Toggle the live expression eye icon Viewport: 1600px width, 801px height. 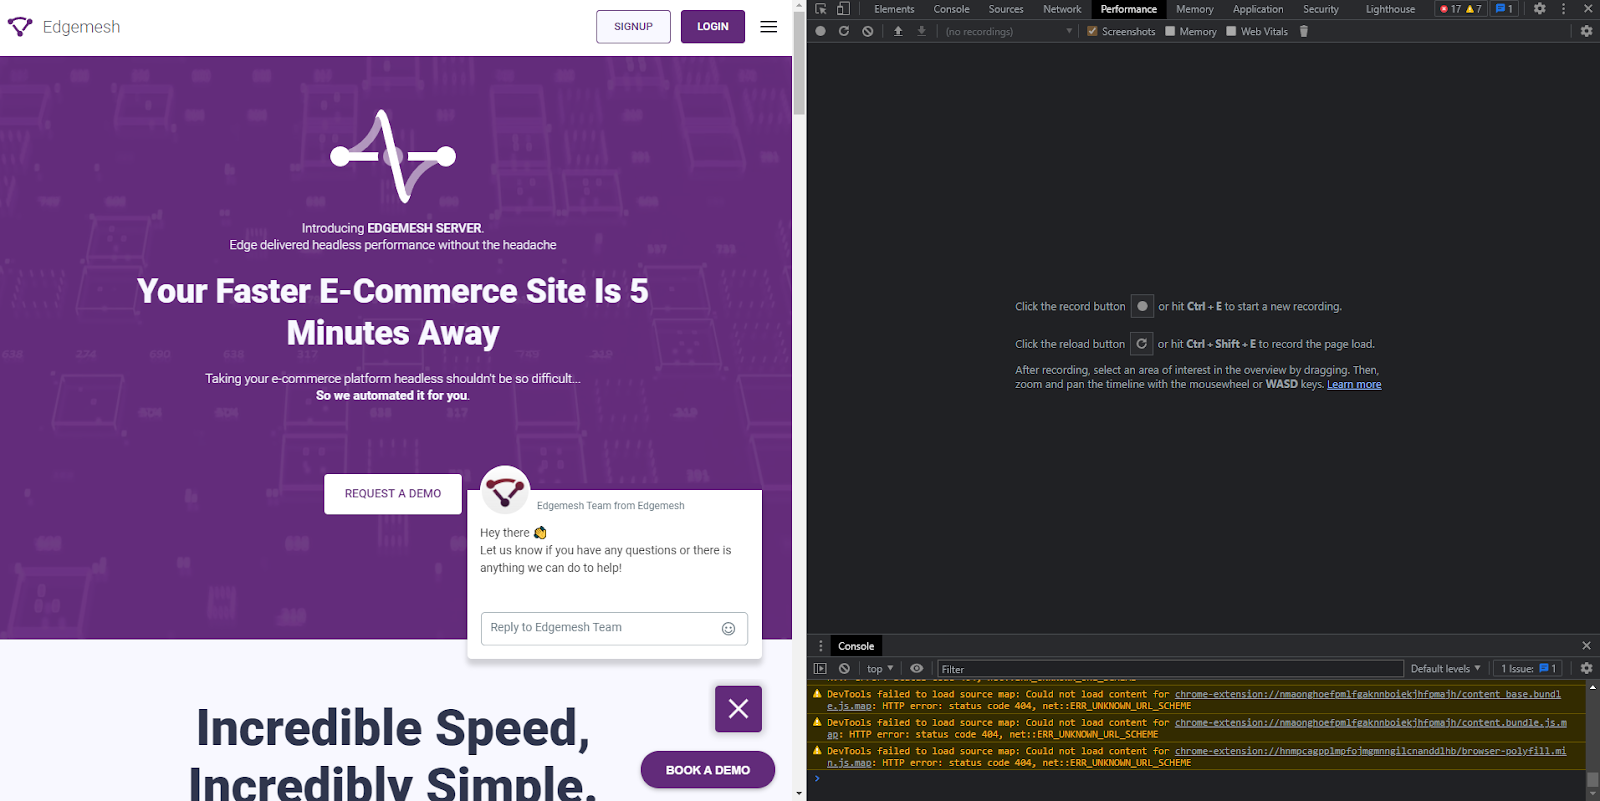tap(916, 668)
